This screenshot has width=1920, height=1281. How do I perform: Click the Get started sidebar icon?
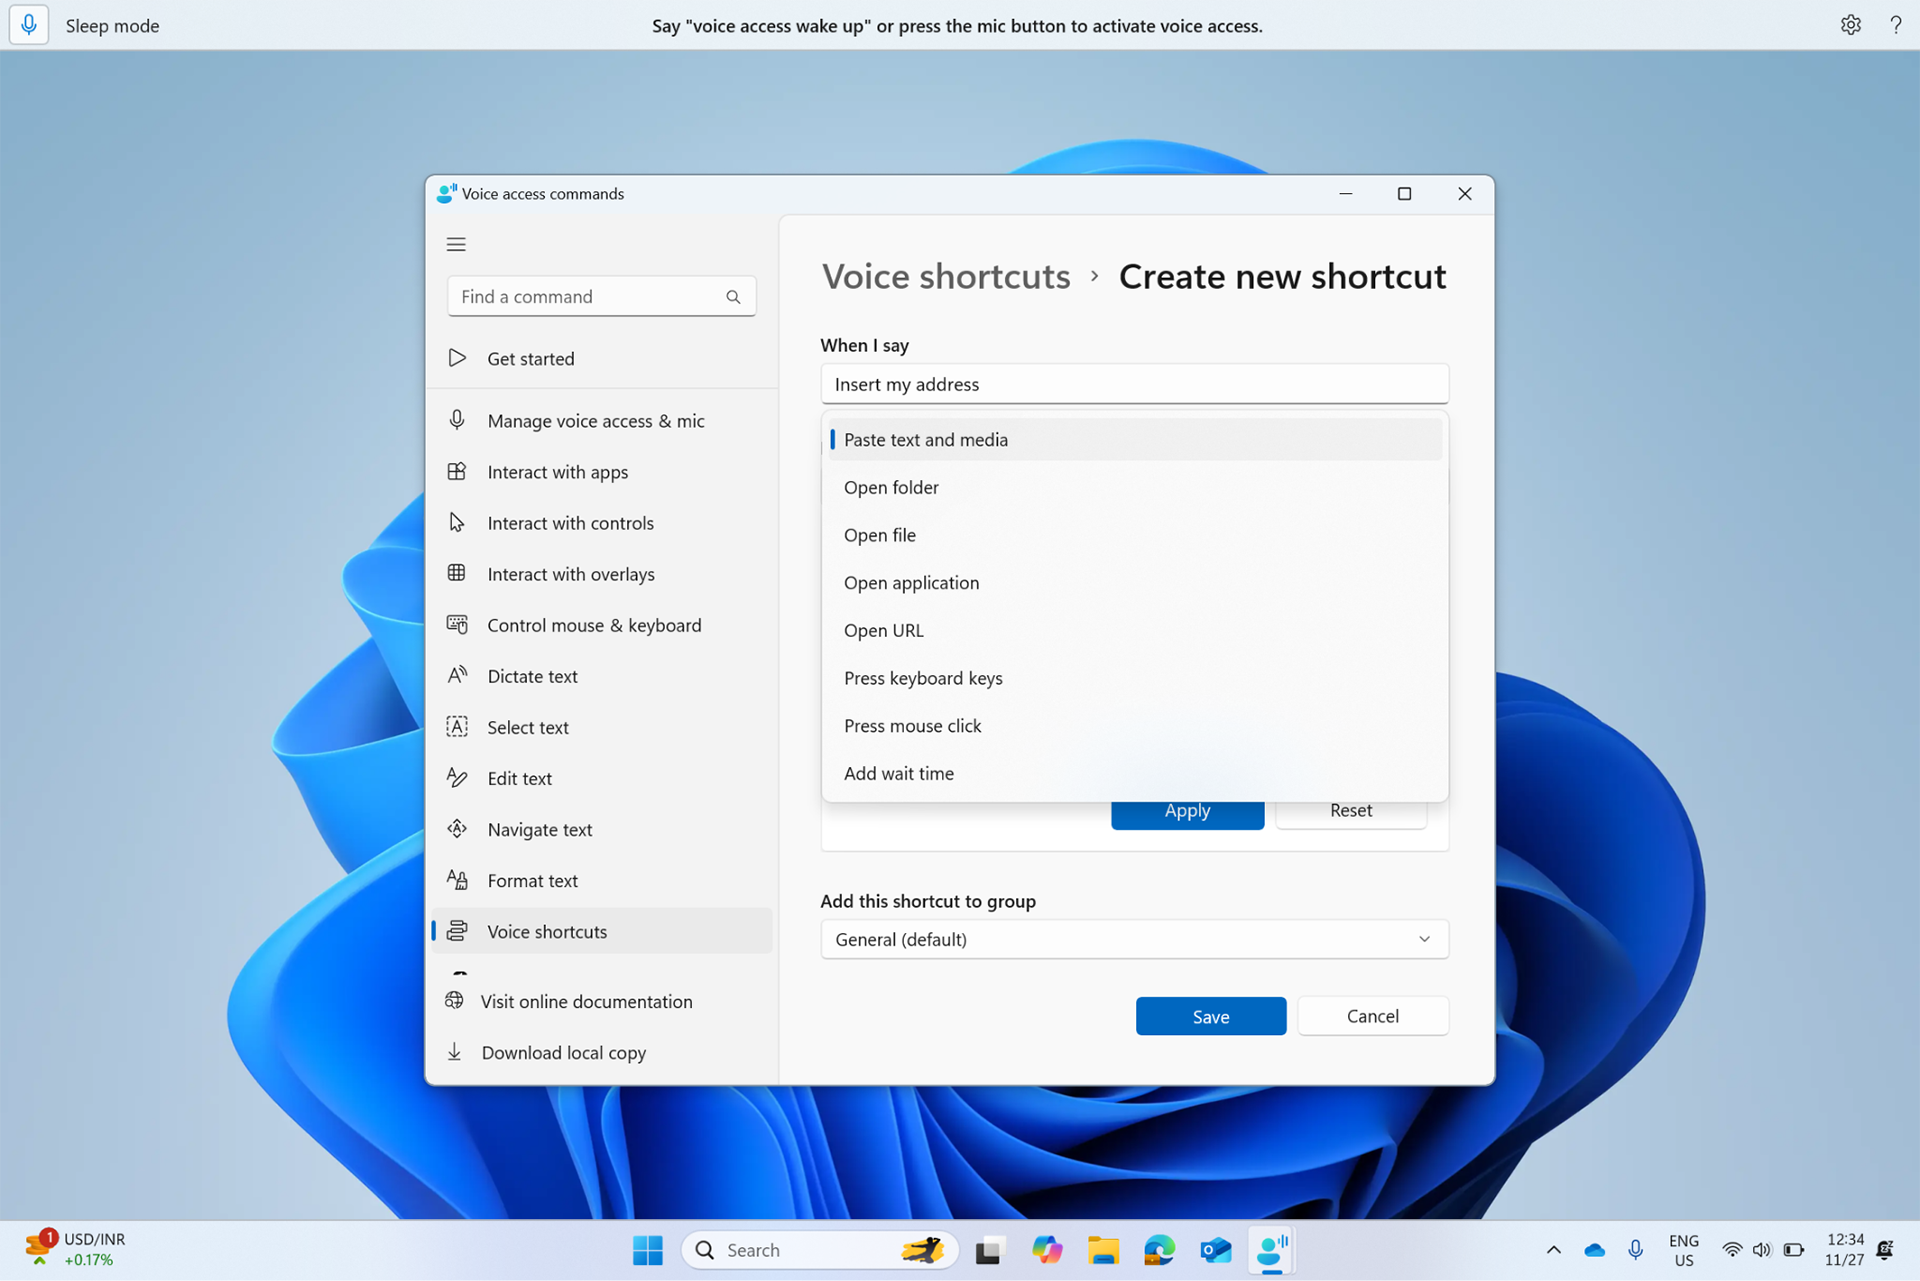click(x=456, y=357)
